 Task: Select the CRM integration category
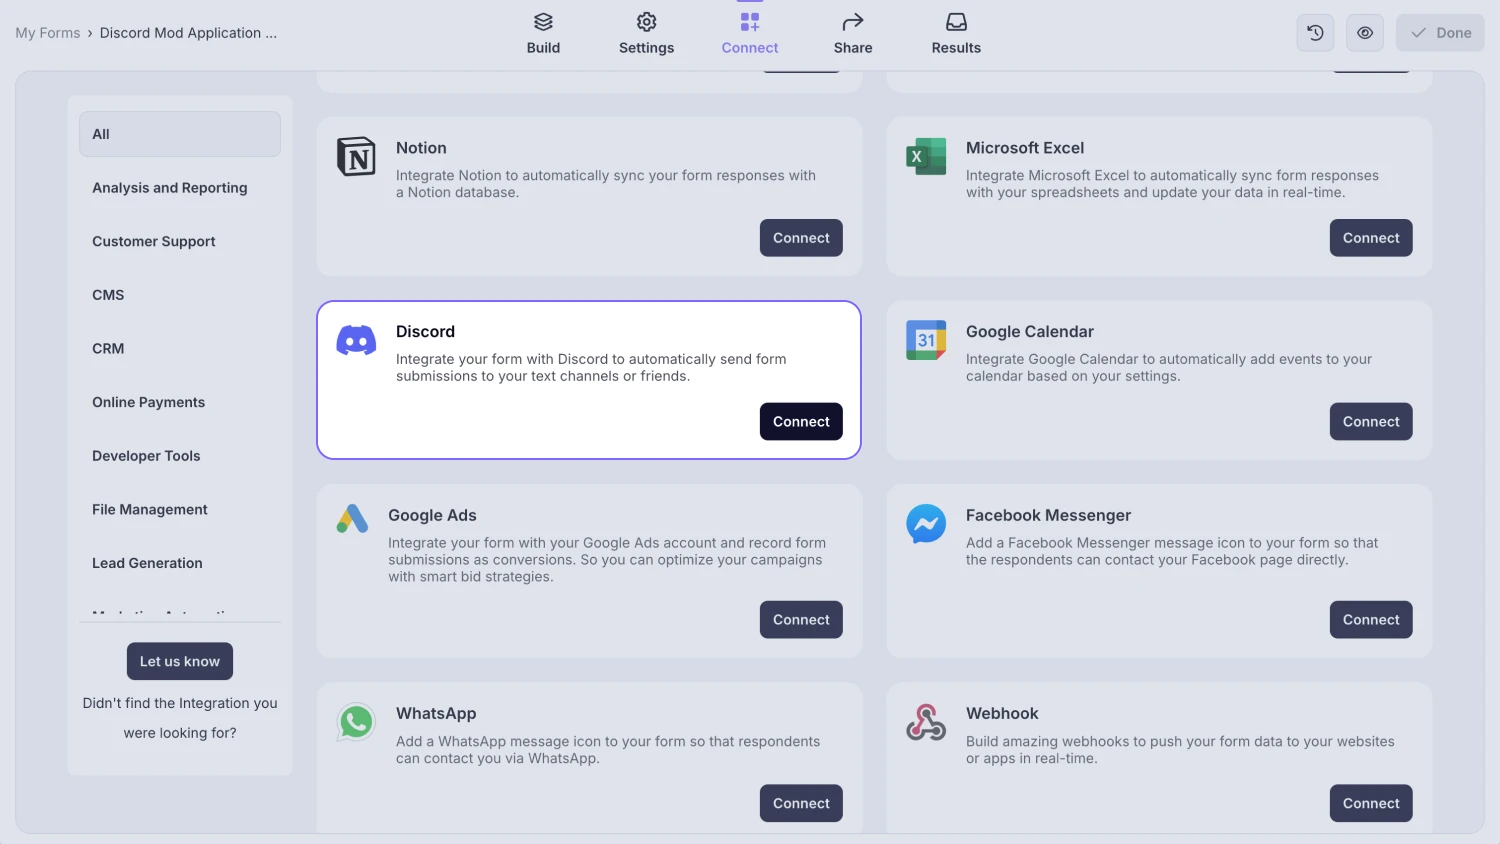(x=108, y=348)
